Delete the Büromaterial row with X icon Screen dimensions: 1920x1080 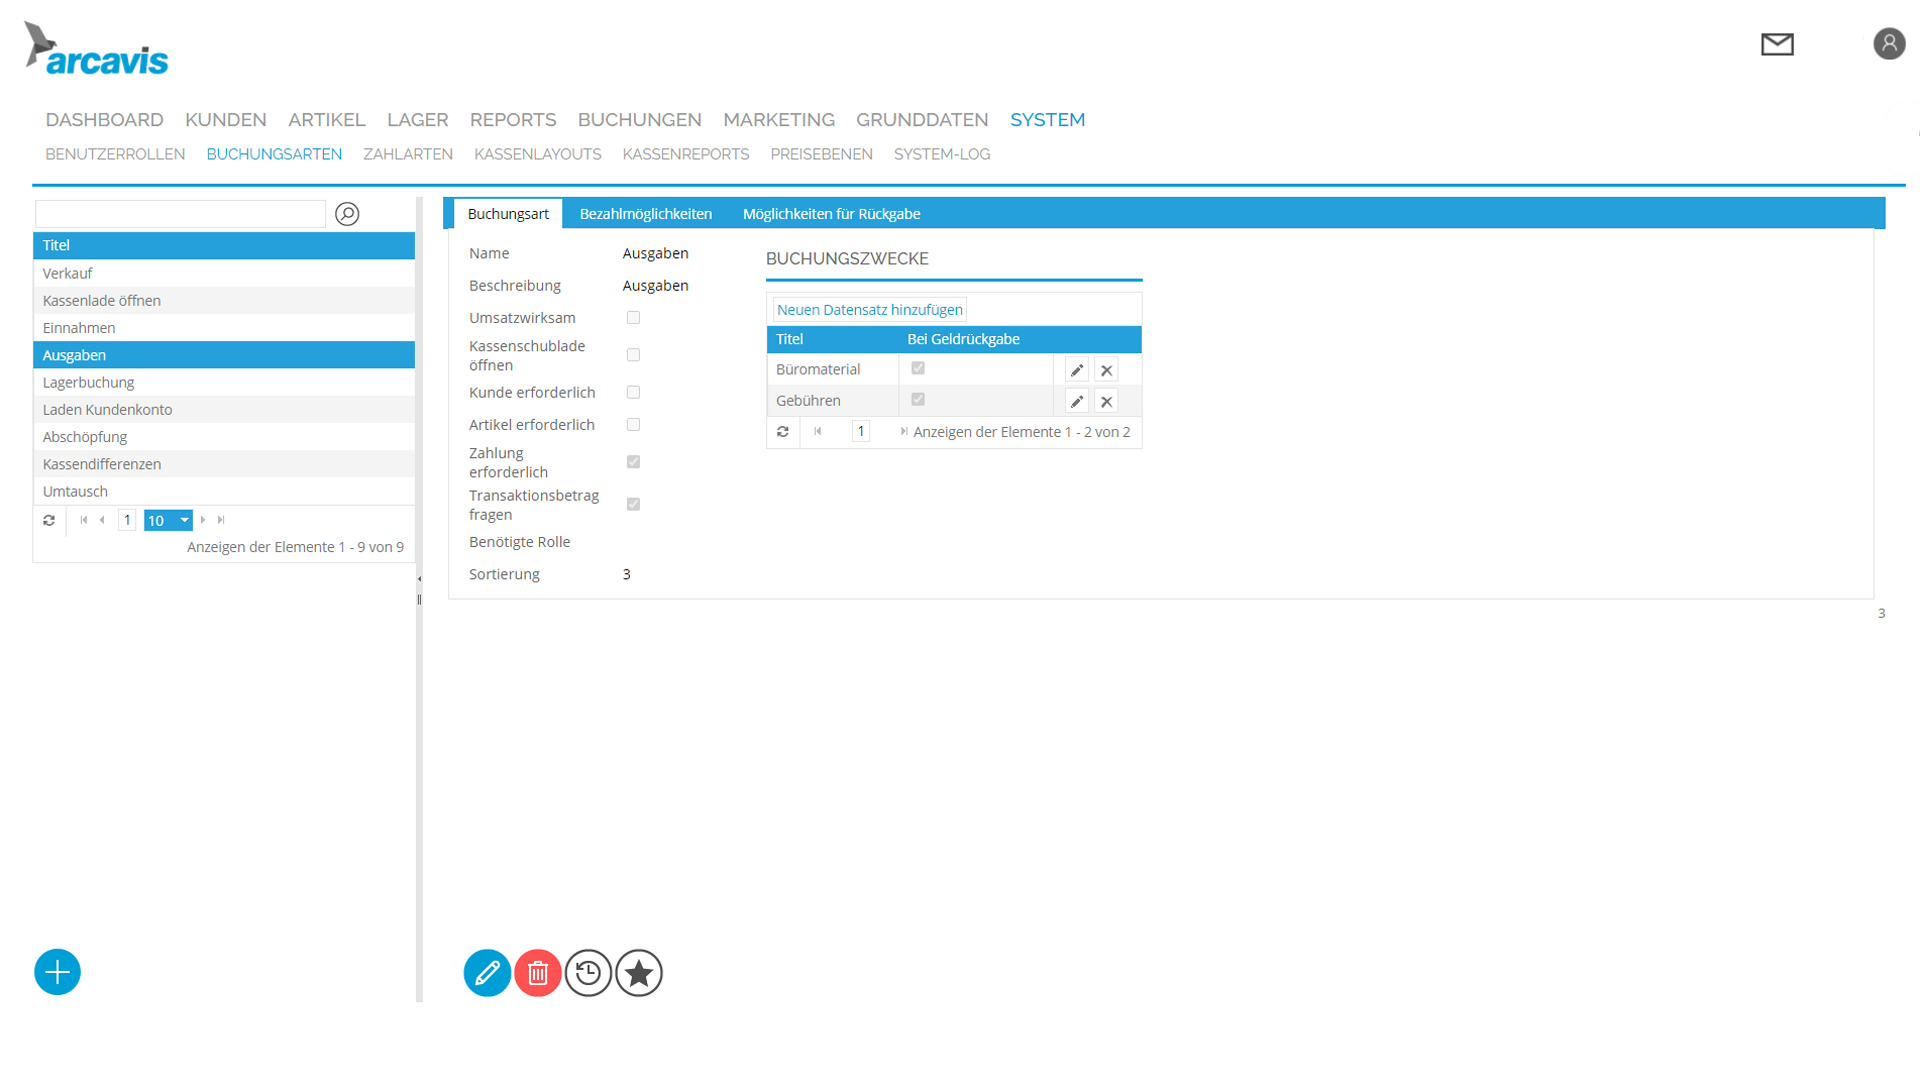tap(1106, 370)
